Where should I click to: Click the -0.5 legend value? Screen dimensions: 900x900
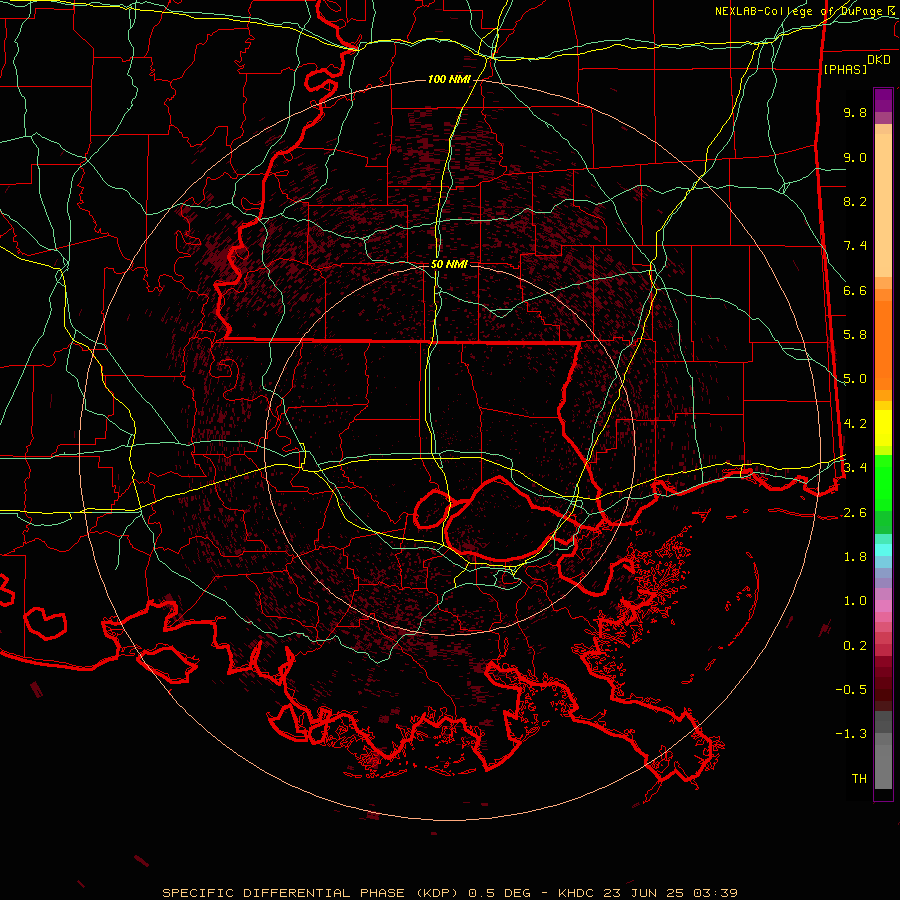click(851, 690)
